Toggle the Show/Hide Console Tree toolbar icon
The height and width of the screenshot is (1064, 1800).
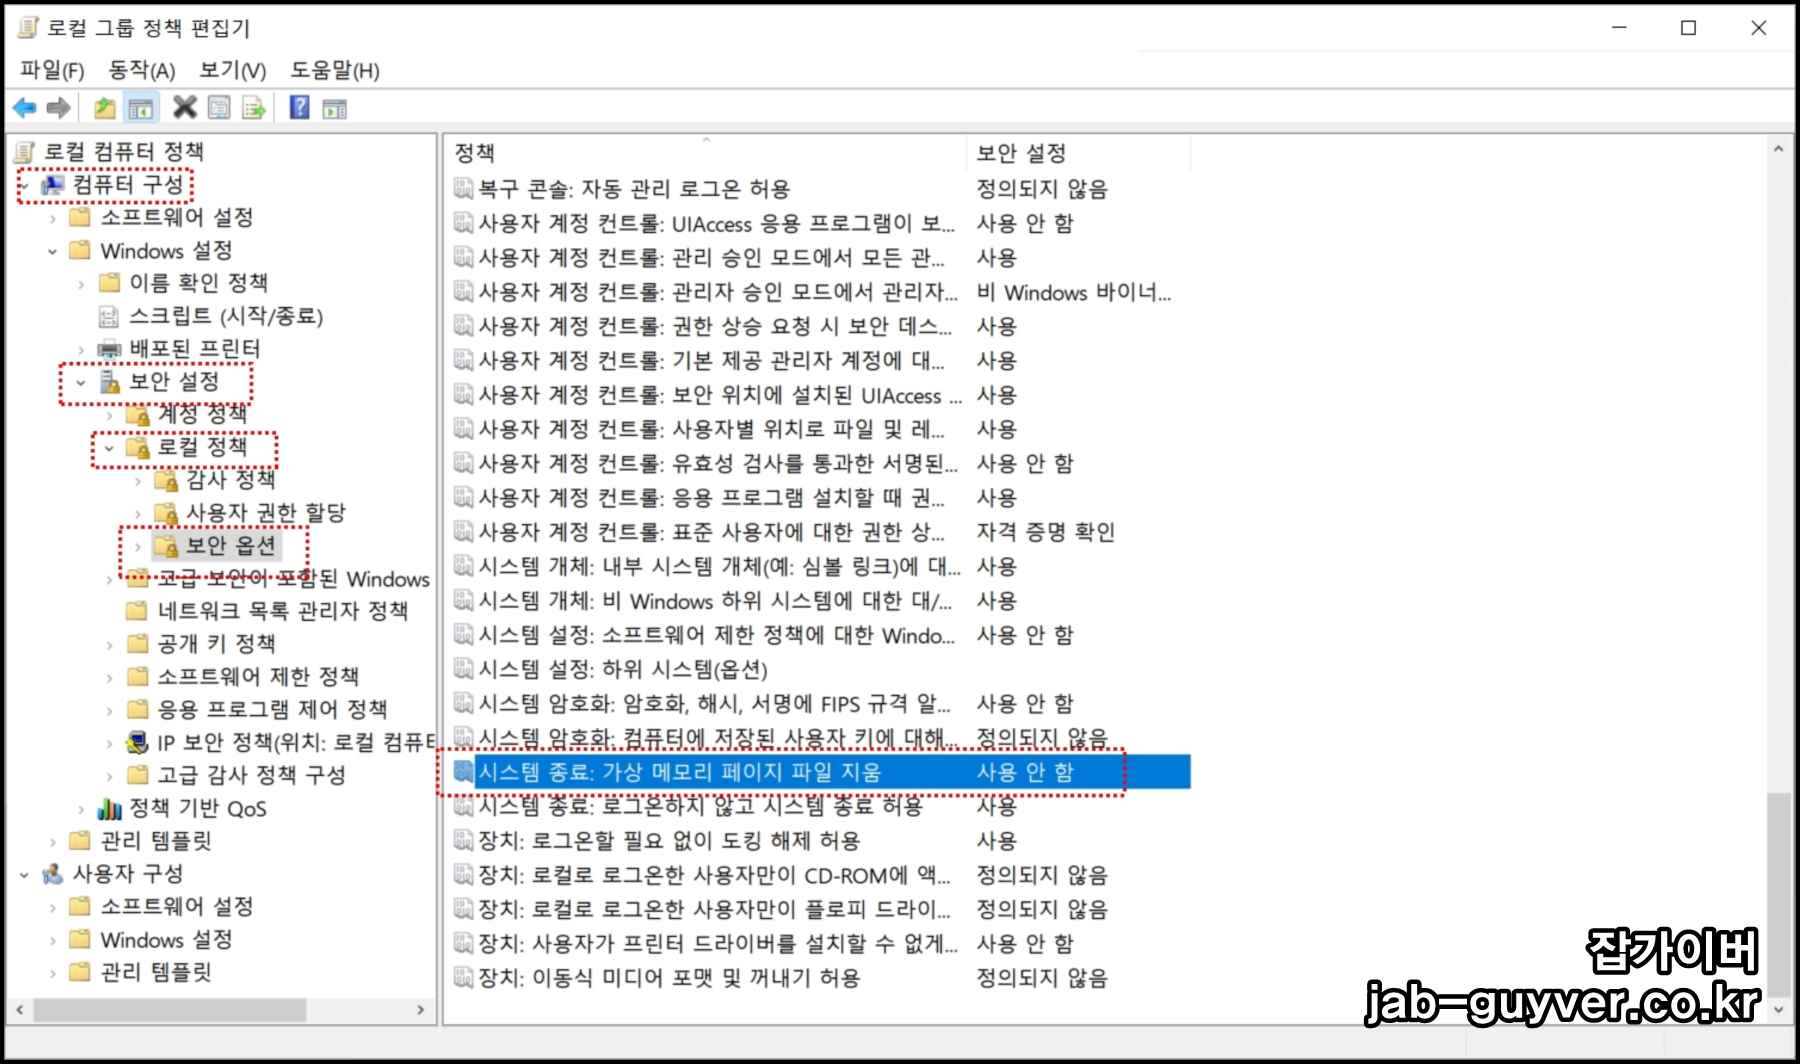click(x=140, y=107)
